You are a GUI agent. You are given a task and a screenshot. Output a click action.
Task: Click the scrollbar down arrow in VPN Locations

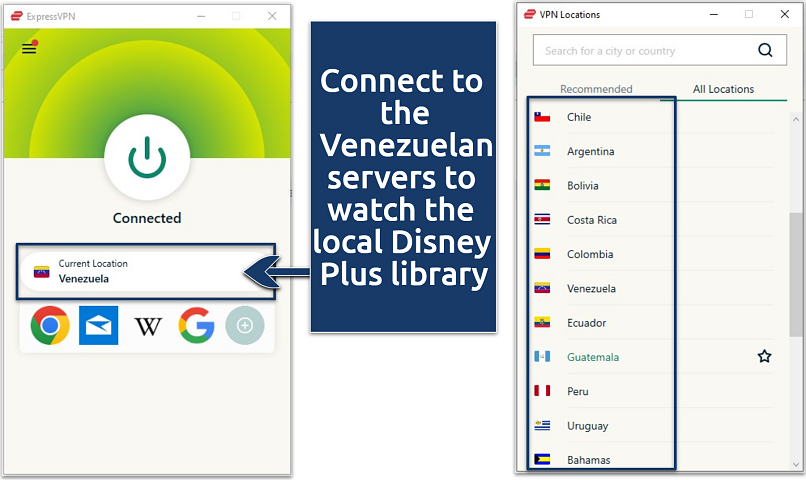[796, 465]
